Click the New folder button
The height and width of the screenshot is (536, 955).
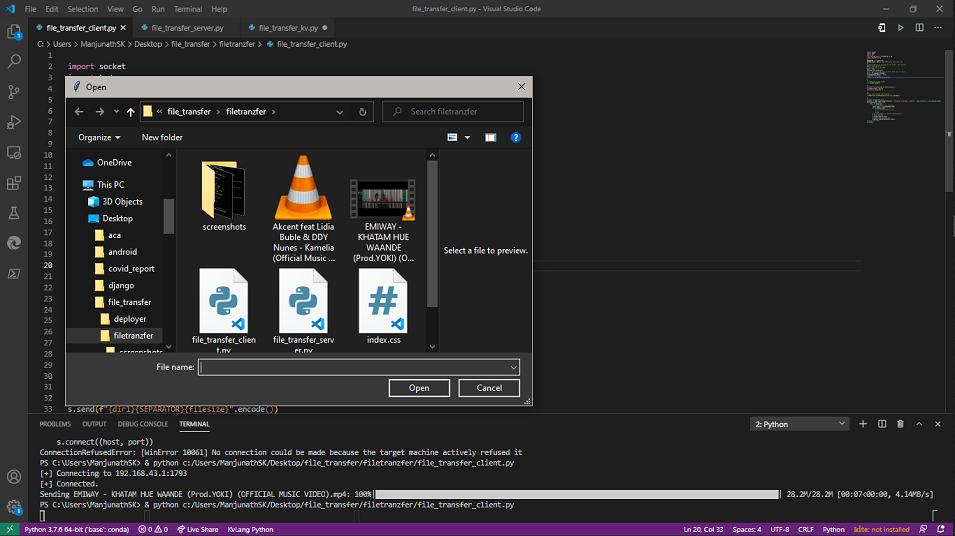click(162, 138)
